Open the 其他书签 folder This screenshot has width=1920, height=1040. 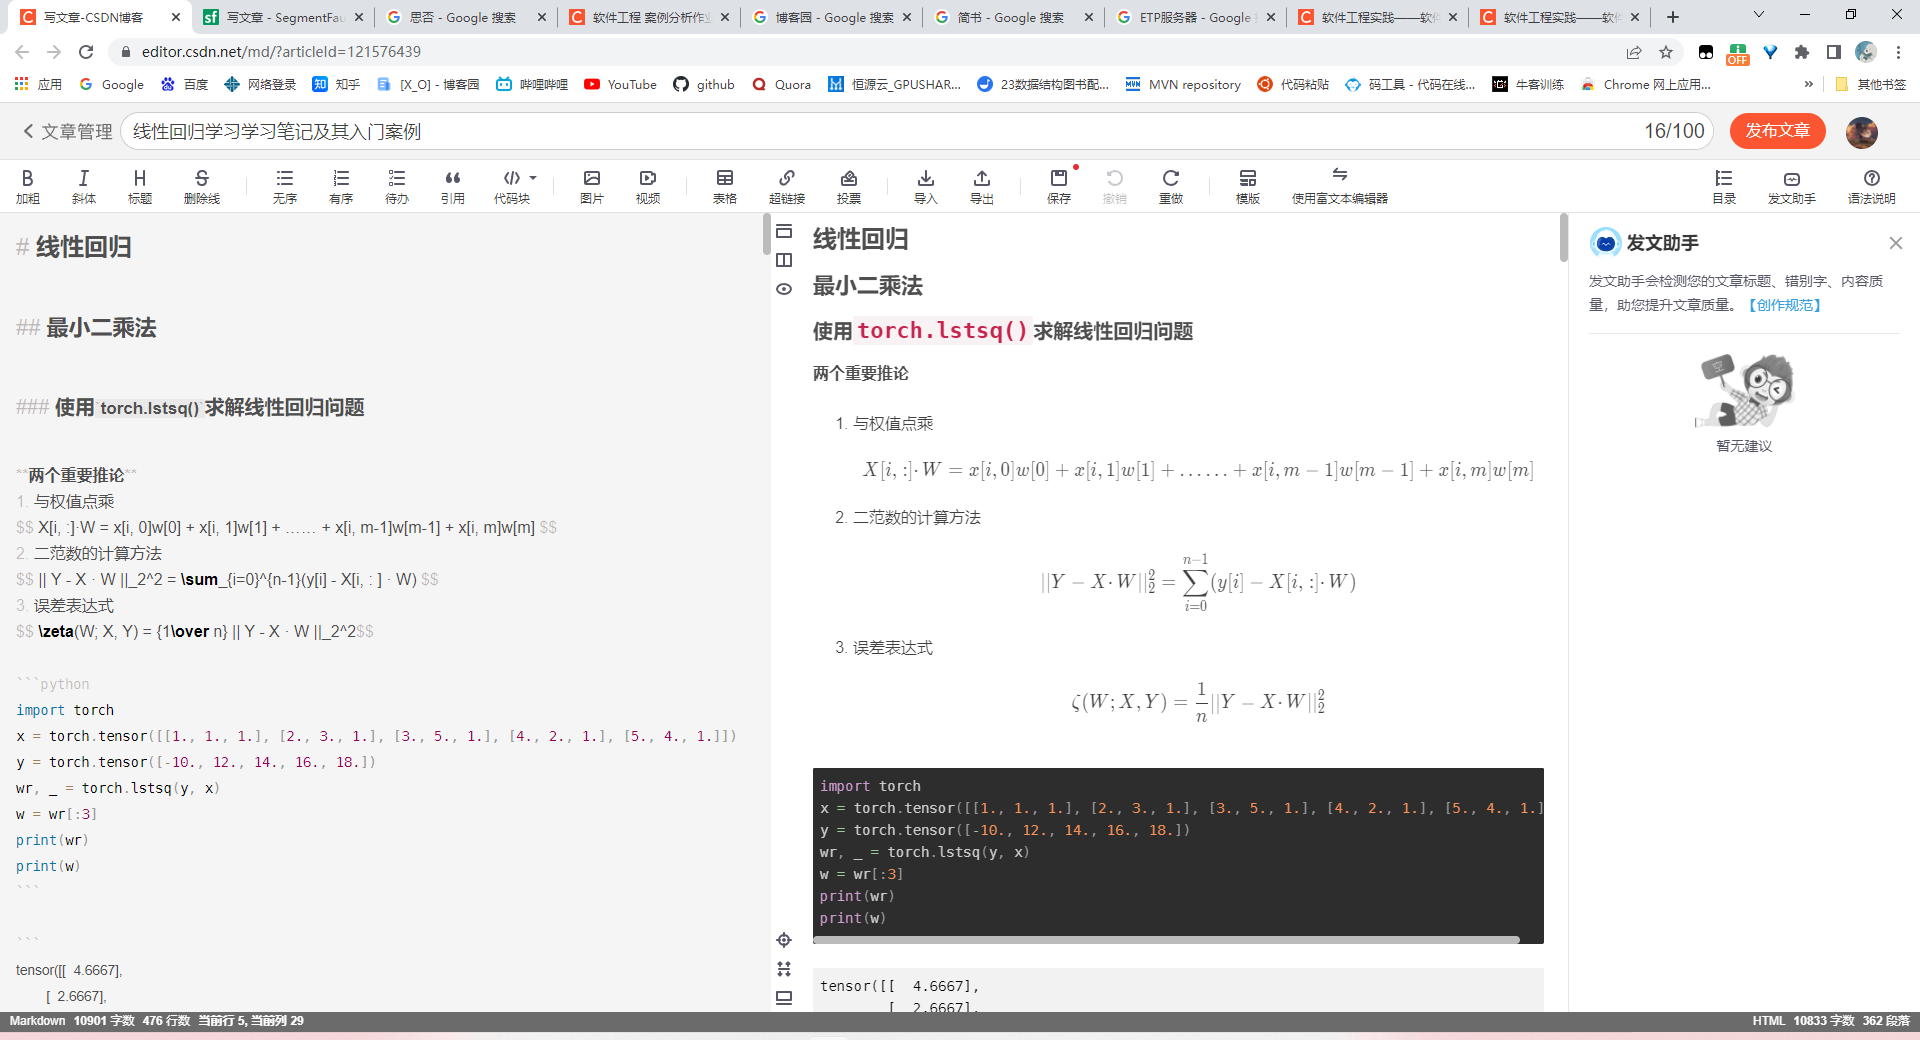coord(1870,85)
